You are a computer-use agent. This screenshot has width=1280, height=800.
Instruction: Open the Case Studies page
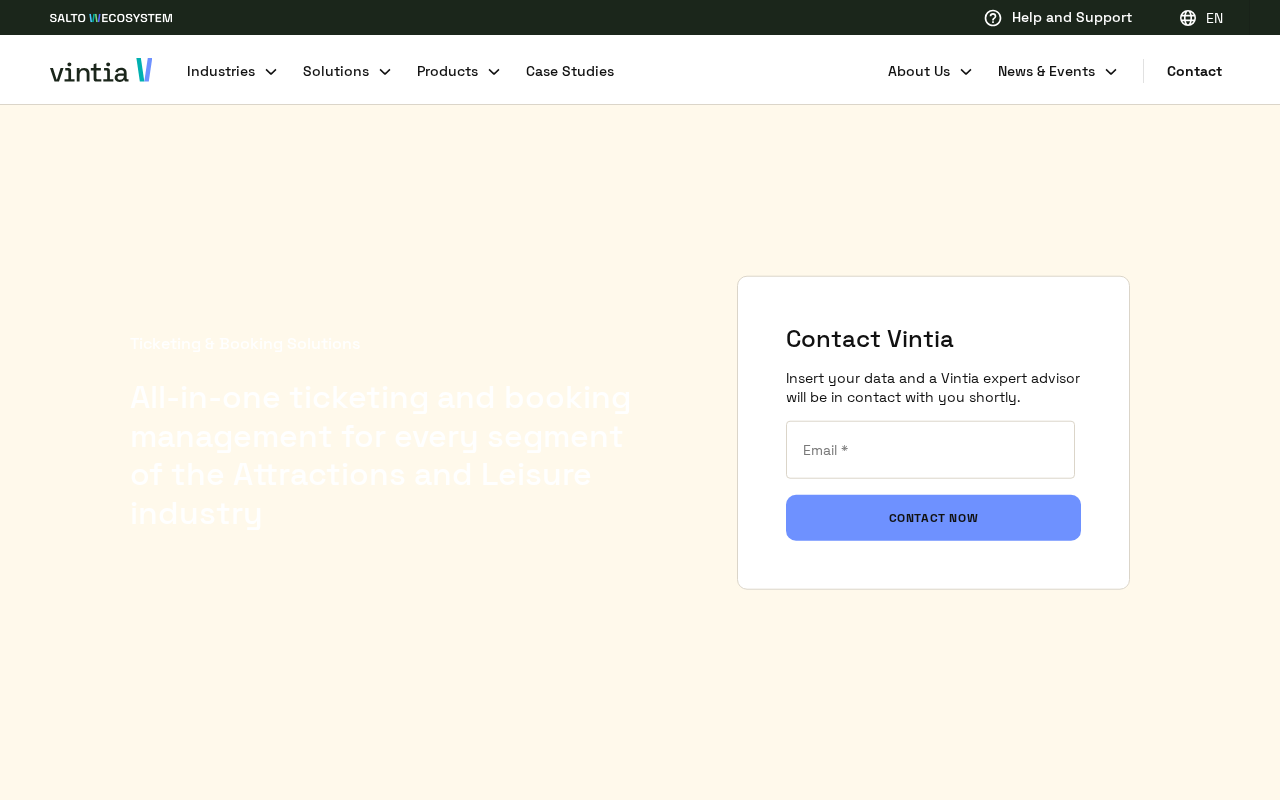(x=570, y=72)
